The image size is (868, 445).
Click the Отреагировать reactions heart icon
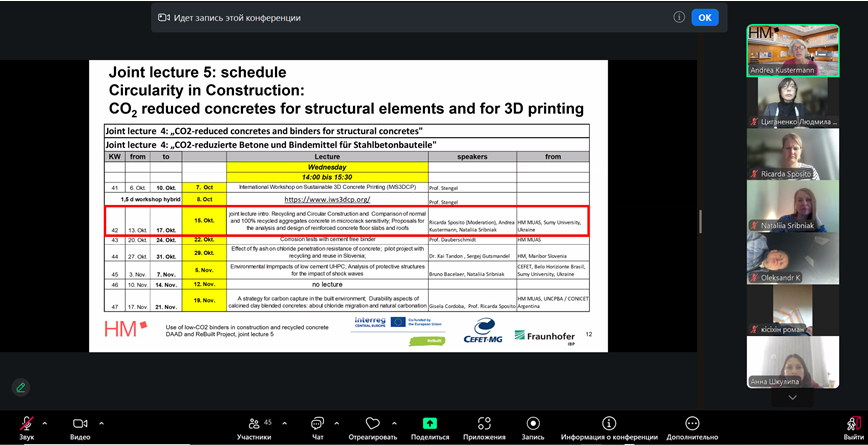(x=373, y=424)
